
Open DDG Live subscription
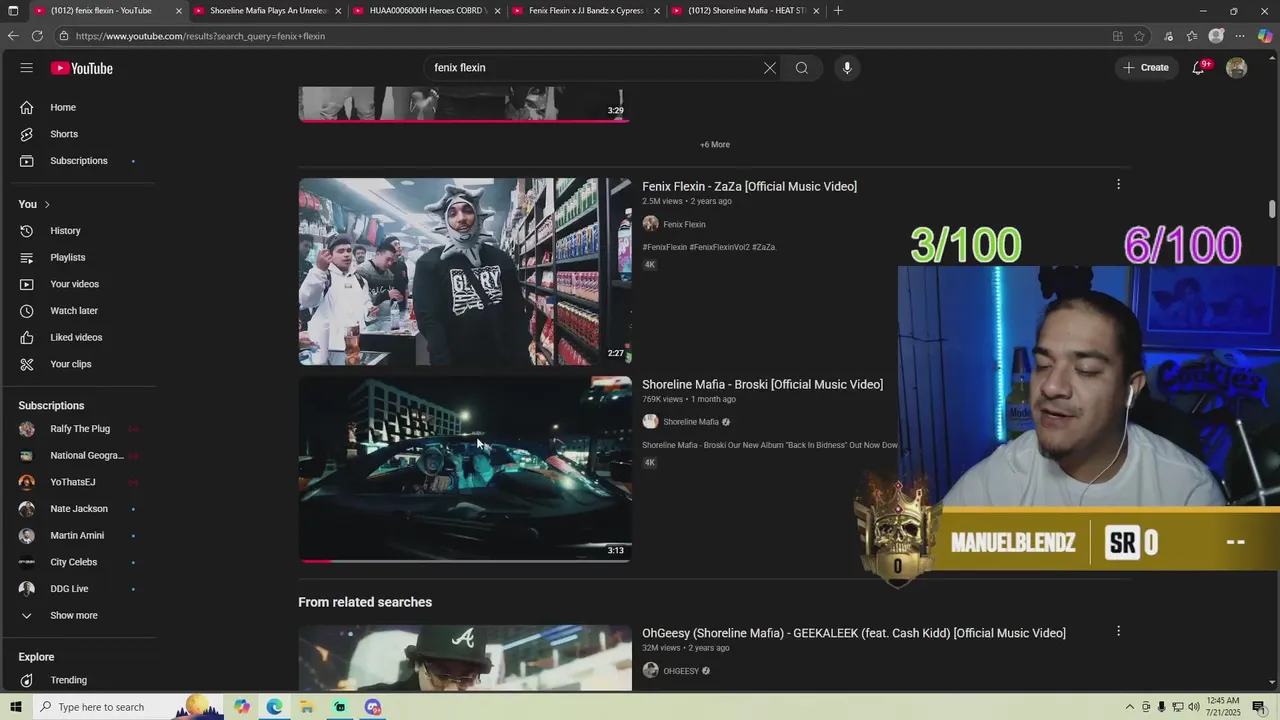pyautogui.click(x=69, y=589)
